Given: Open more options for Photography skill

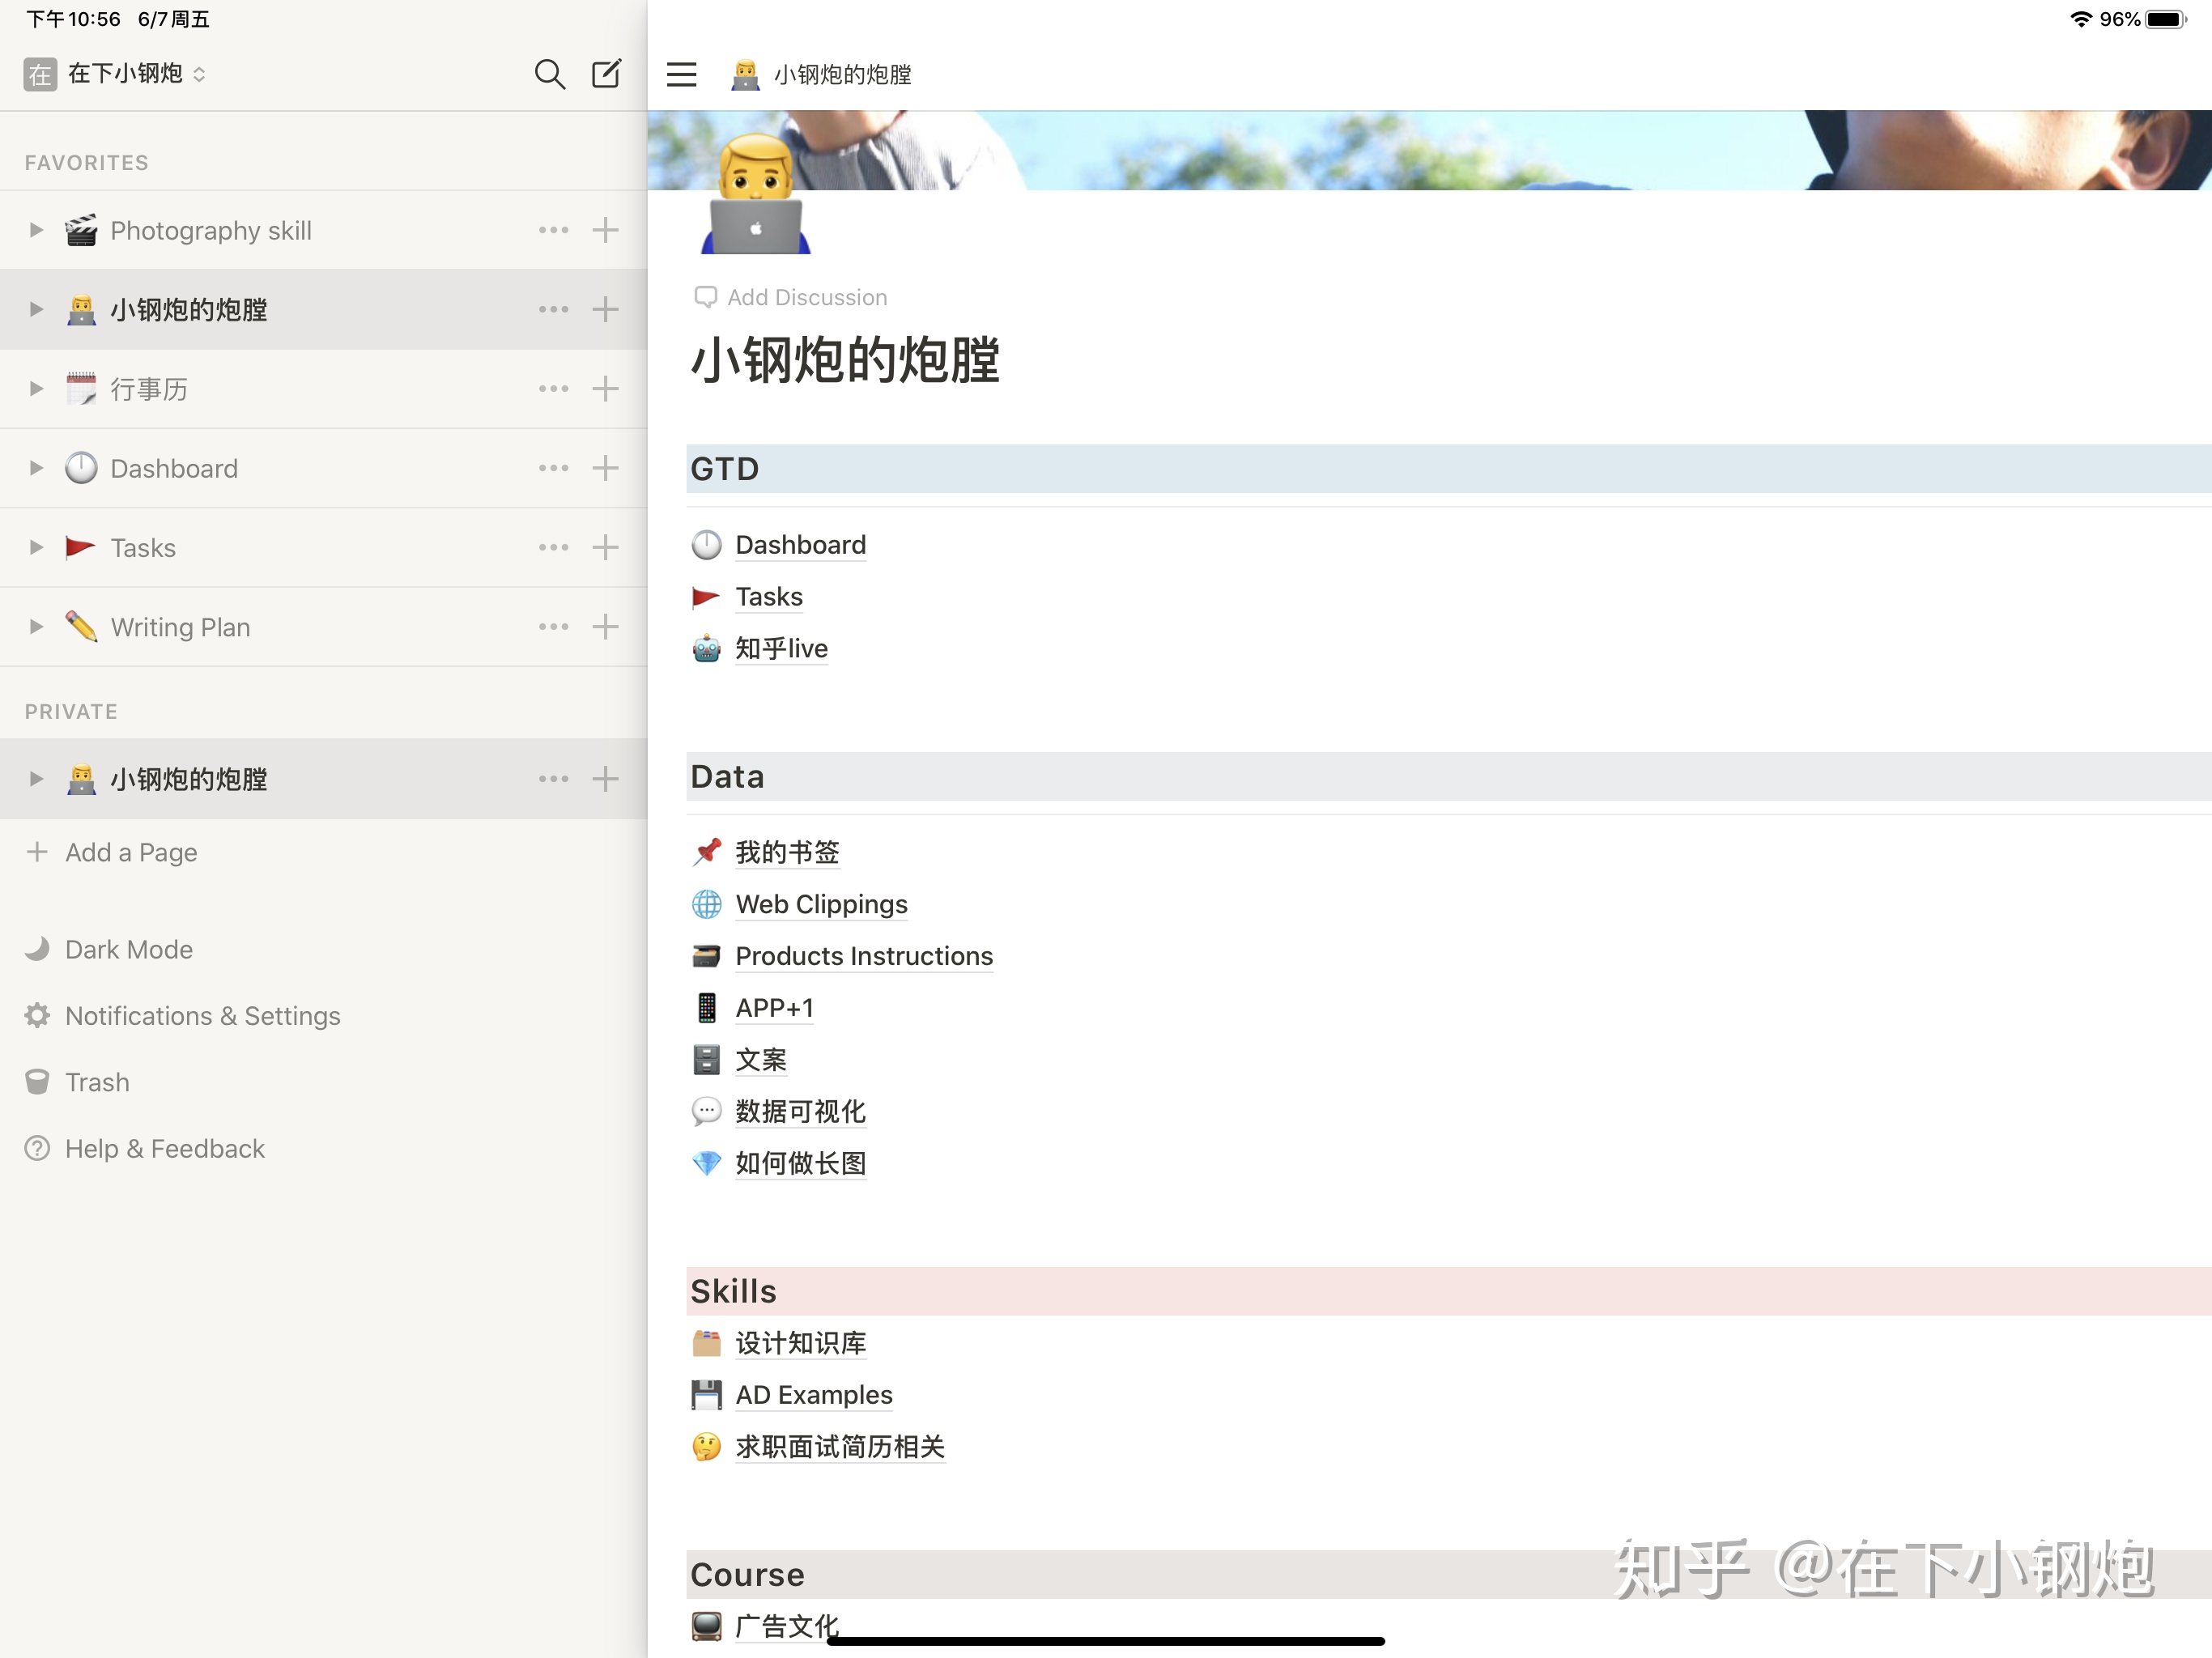Looking at the screenshot, I should 553,230.
